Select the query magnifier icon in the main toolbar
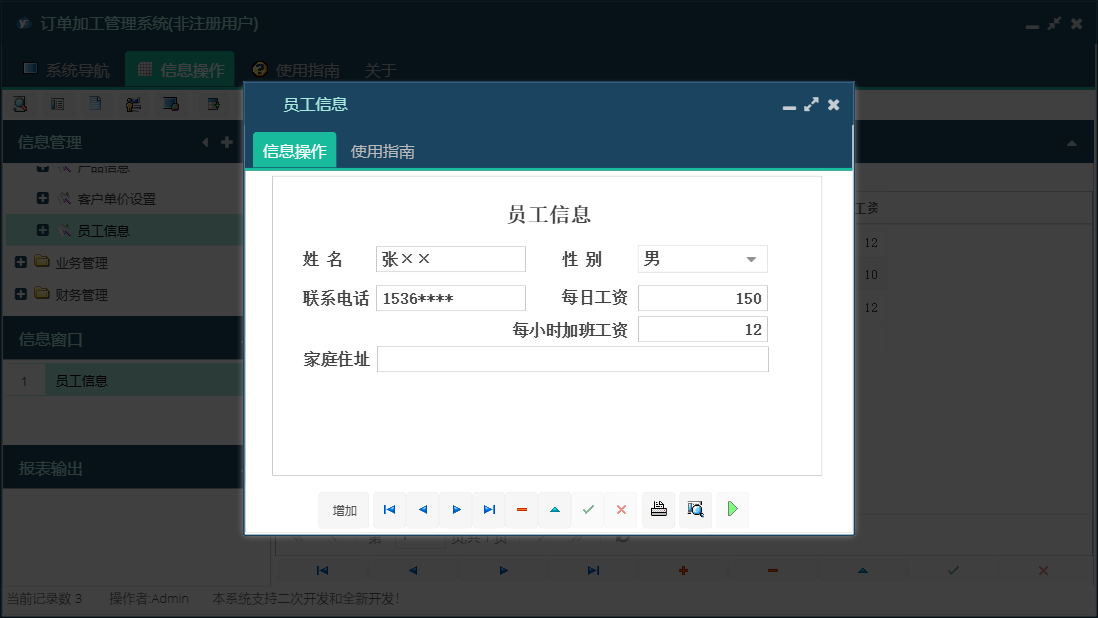The width and height of the screenshot is (1098, 618). click(x=20, y=103)
